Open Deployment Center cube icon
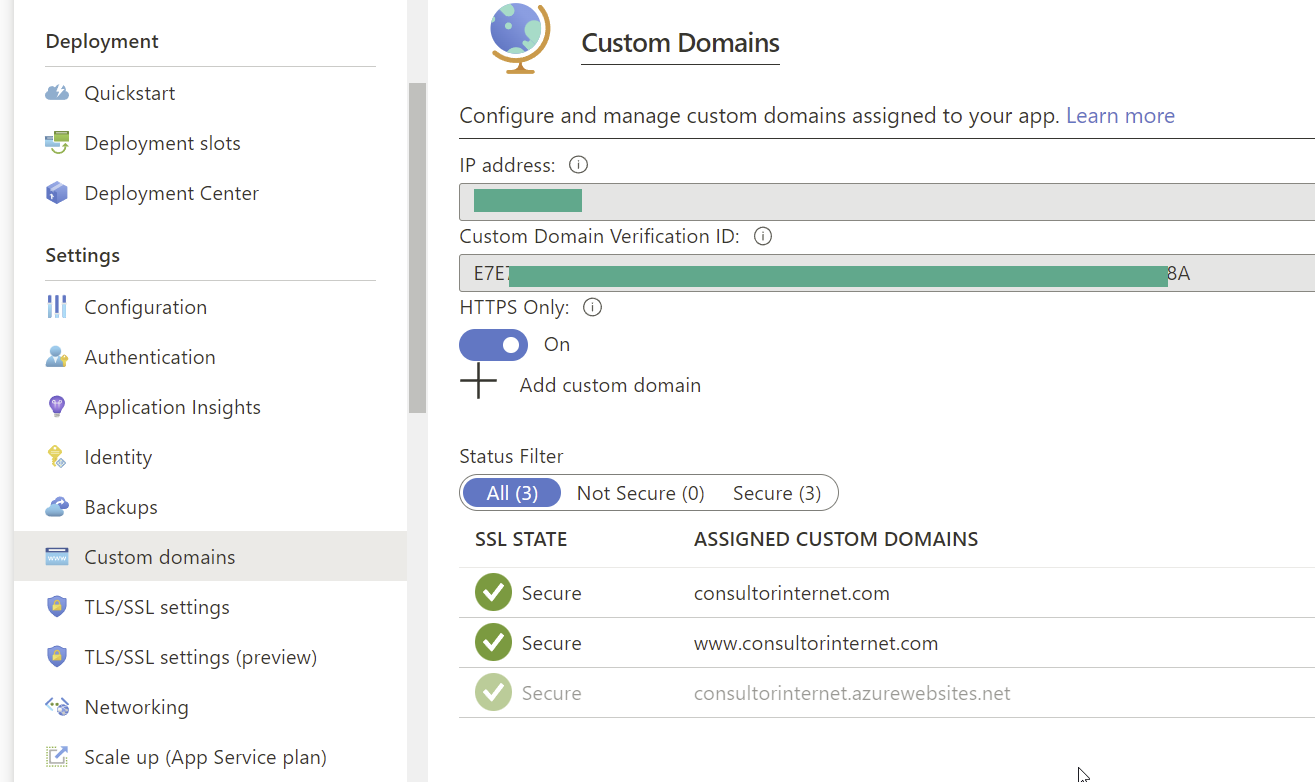This screenshot has height=782, width=1315. pos(57,193)
